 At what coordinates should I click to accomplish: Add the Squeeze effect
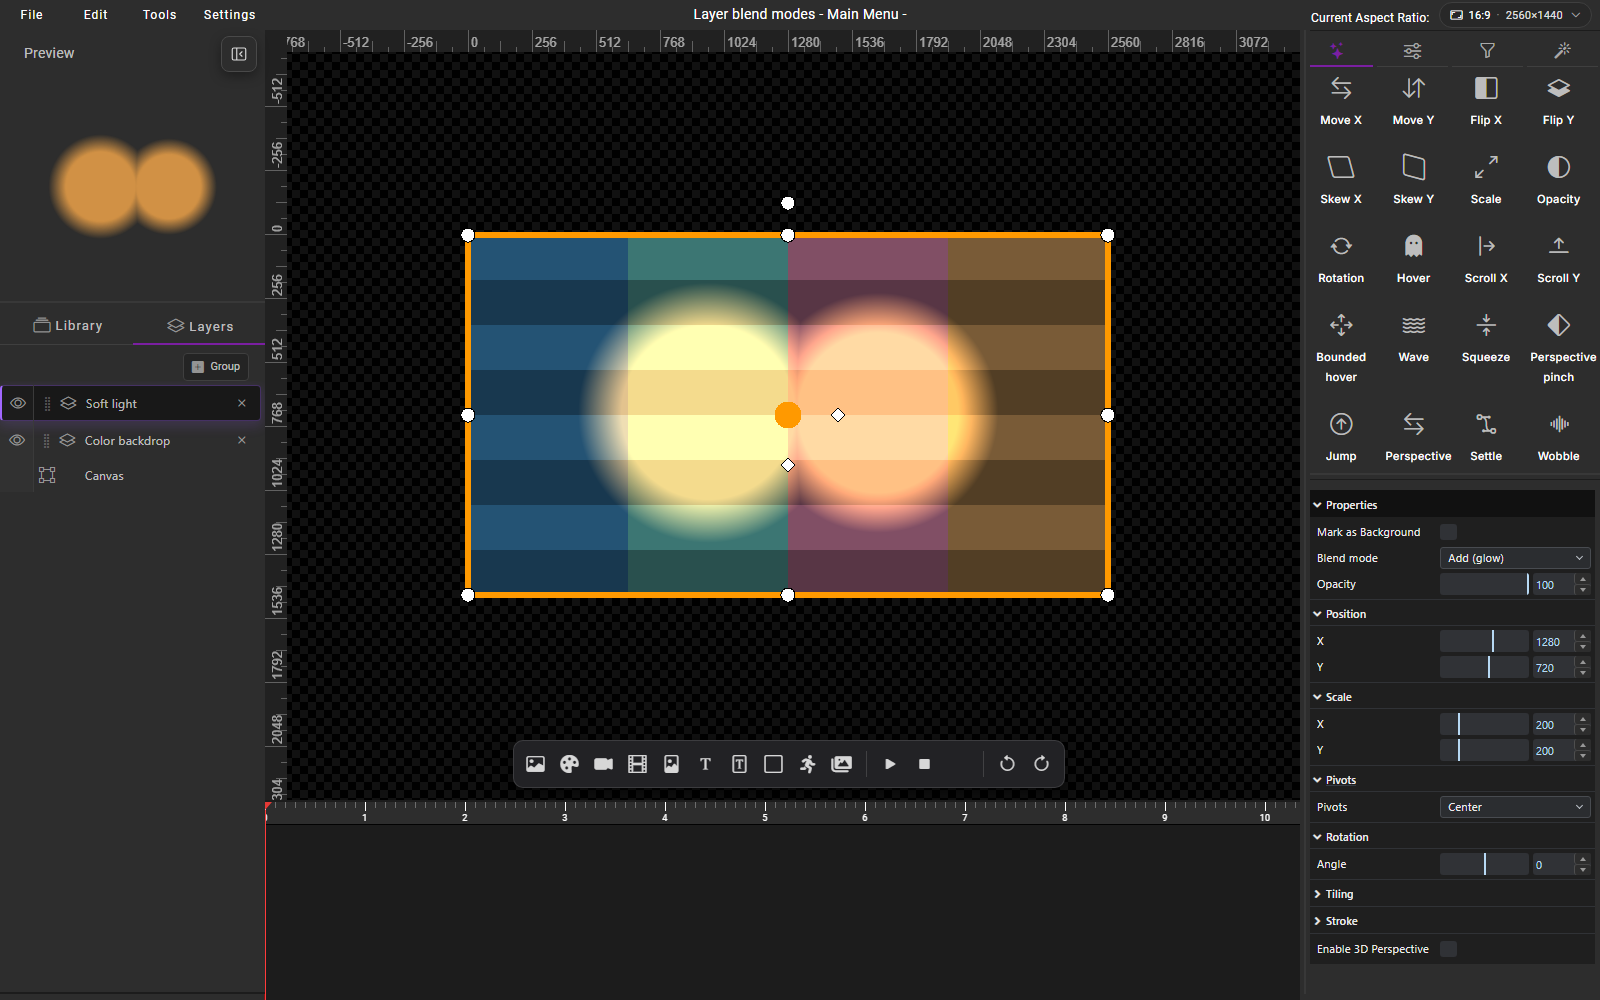click(x=1486, y=338)
